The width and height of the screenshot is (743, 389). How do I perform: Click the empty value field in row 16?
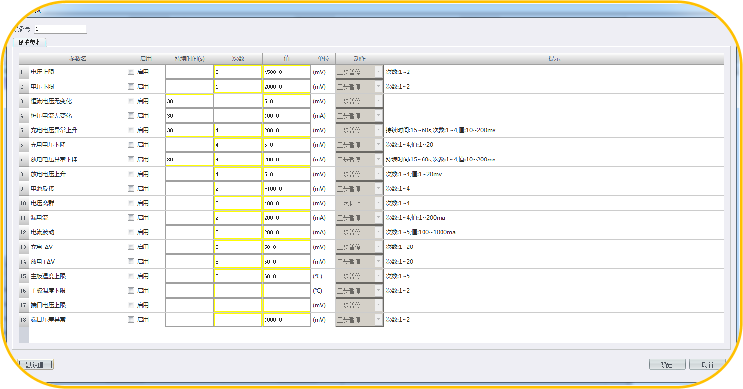287,290
